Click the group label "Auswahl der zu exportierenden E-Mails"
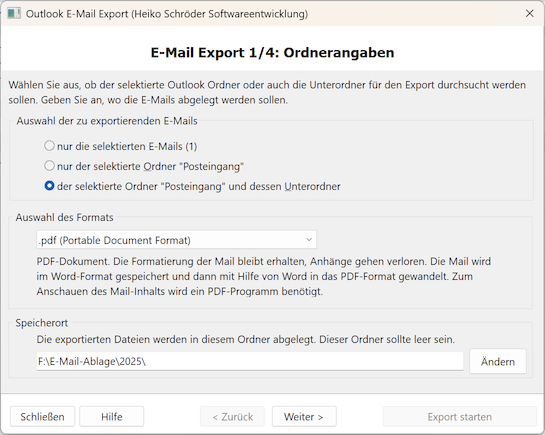 coord(107,121)
